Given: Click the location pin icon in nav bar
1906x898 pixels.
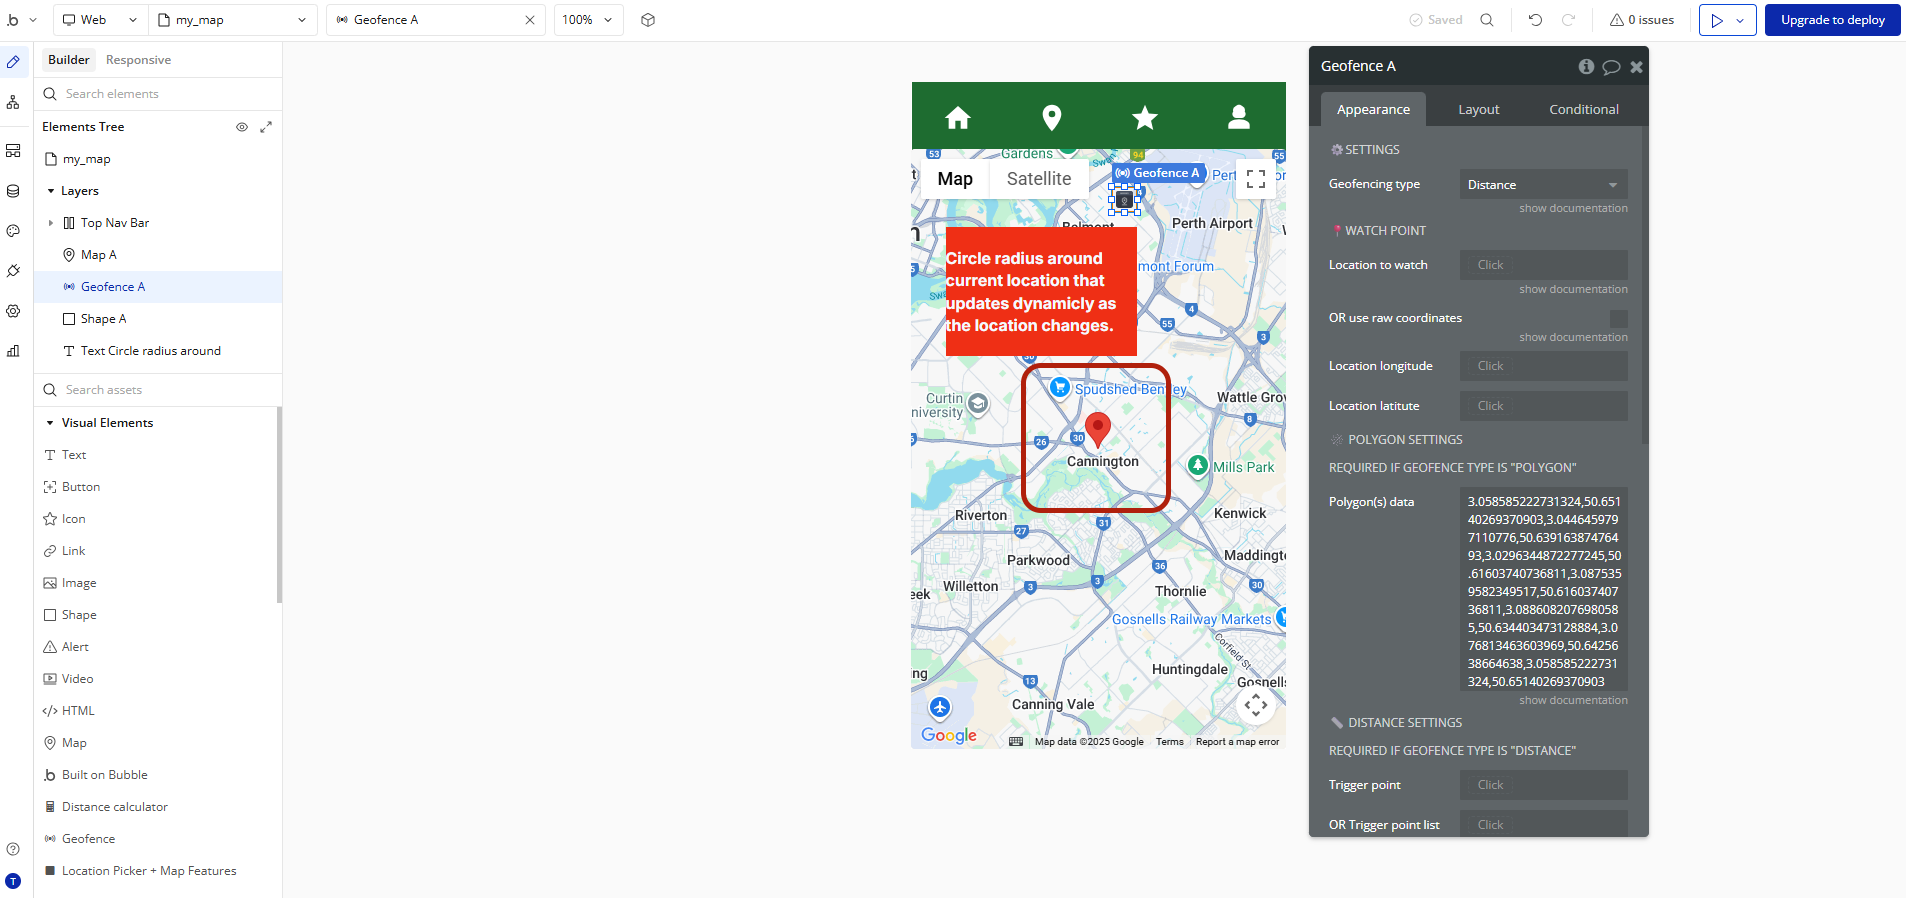Looking at the screenshot, I should click(x=1052, y=118).
